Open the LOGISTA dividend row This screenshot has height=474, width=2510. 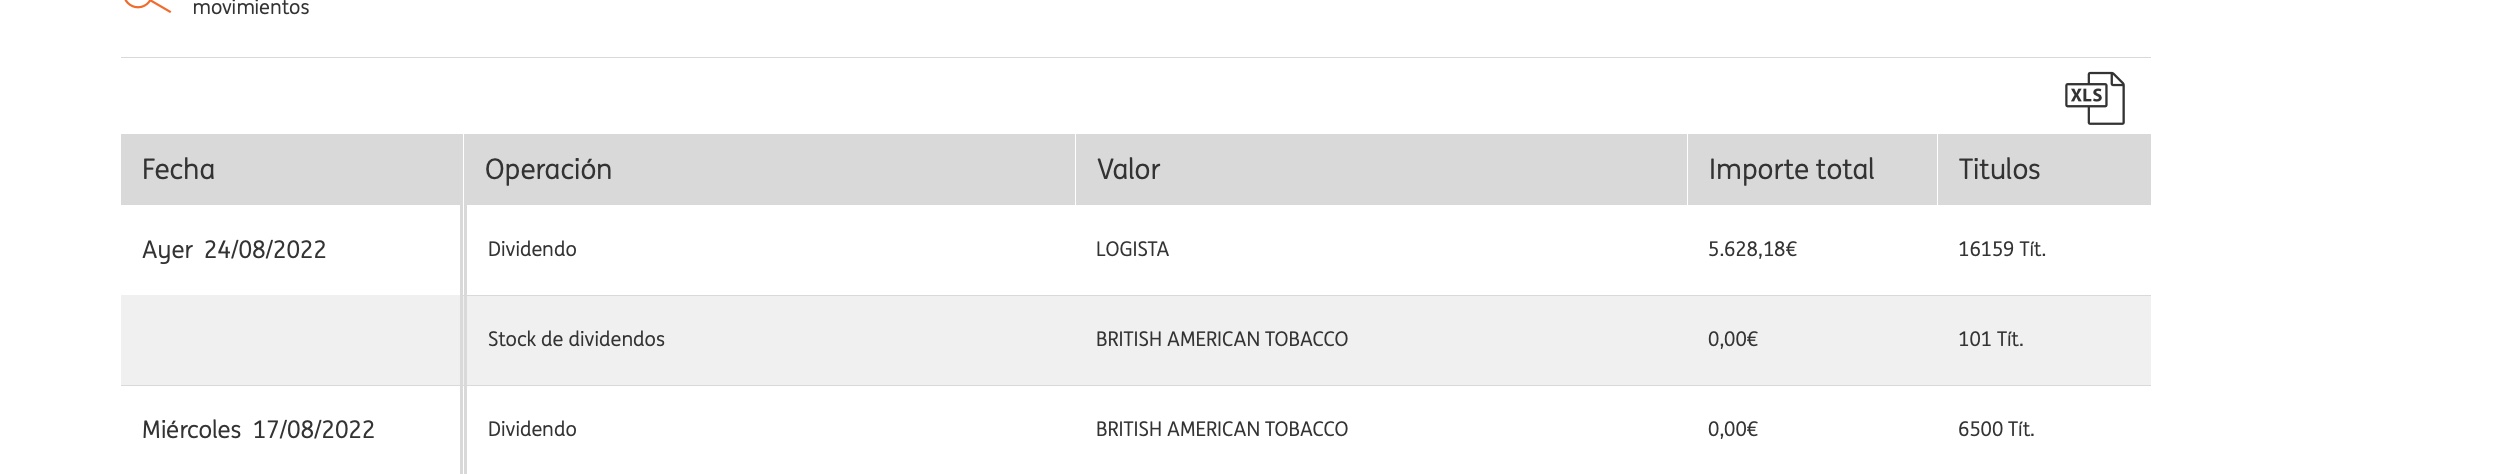pyautogui.click(x=1136, y=250)
